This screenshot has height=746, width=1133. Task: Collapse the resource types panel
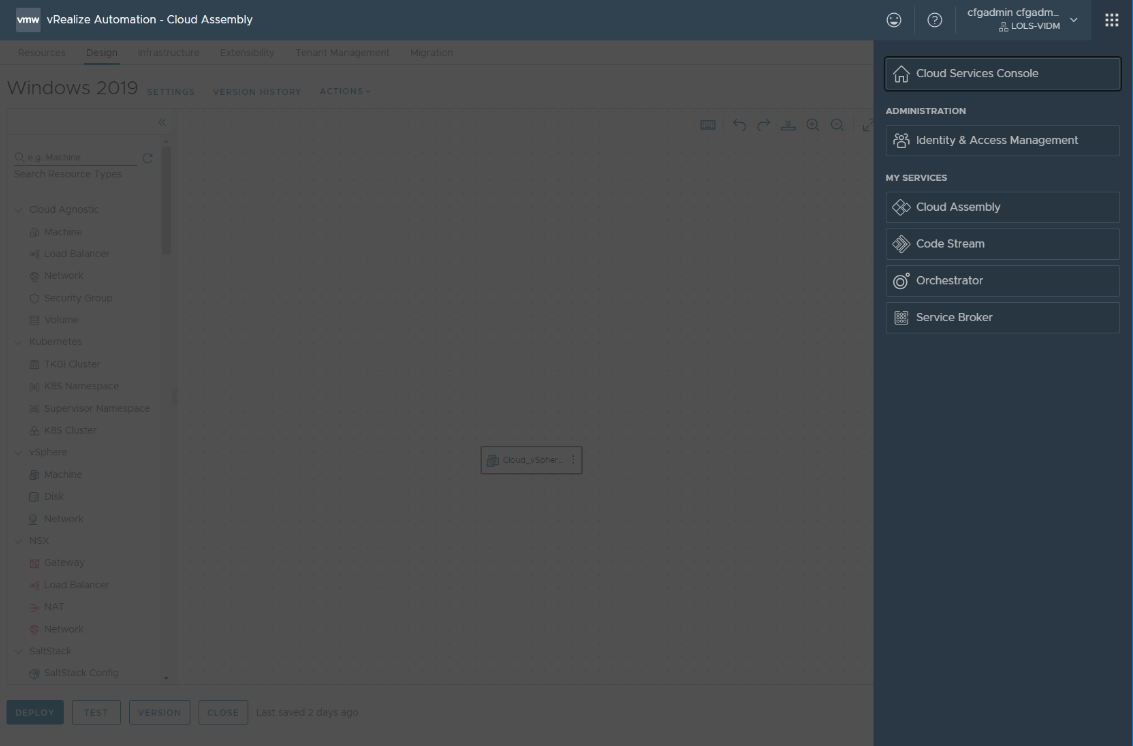coord(162,122)
